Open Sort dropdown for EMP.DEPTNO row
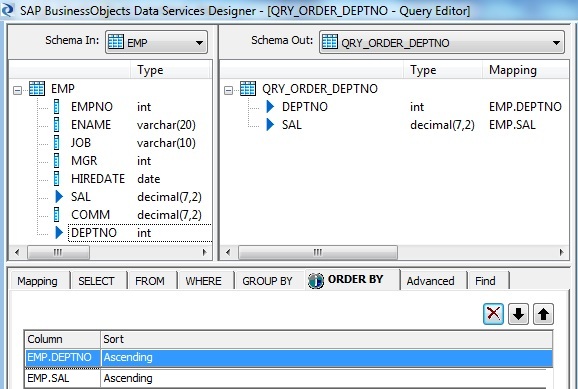Image resolution: width=578 pixels, height=389 pixels. click(x=326, y=357)
